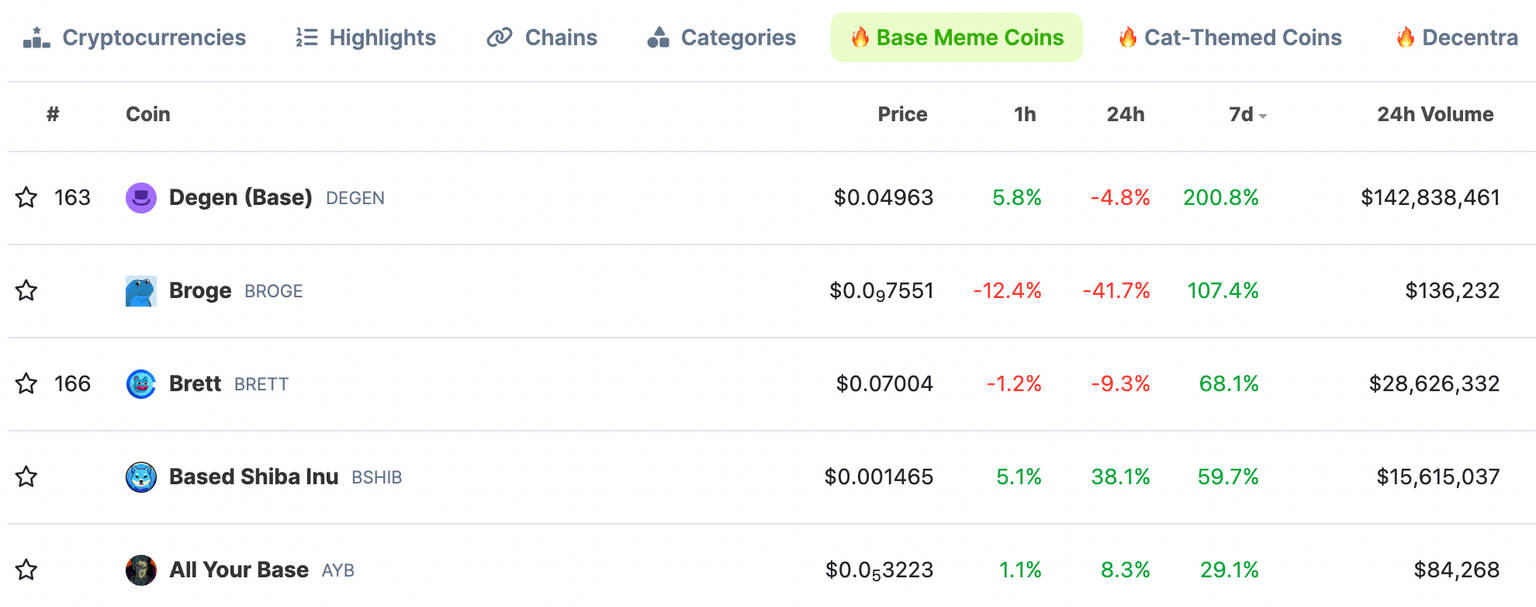Toggle the favorite star for Broge
Viewport: 1536px width, 607px height.
27,291
